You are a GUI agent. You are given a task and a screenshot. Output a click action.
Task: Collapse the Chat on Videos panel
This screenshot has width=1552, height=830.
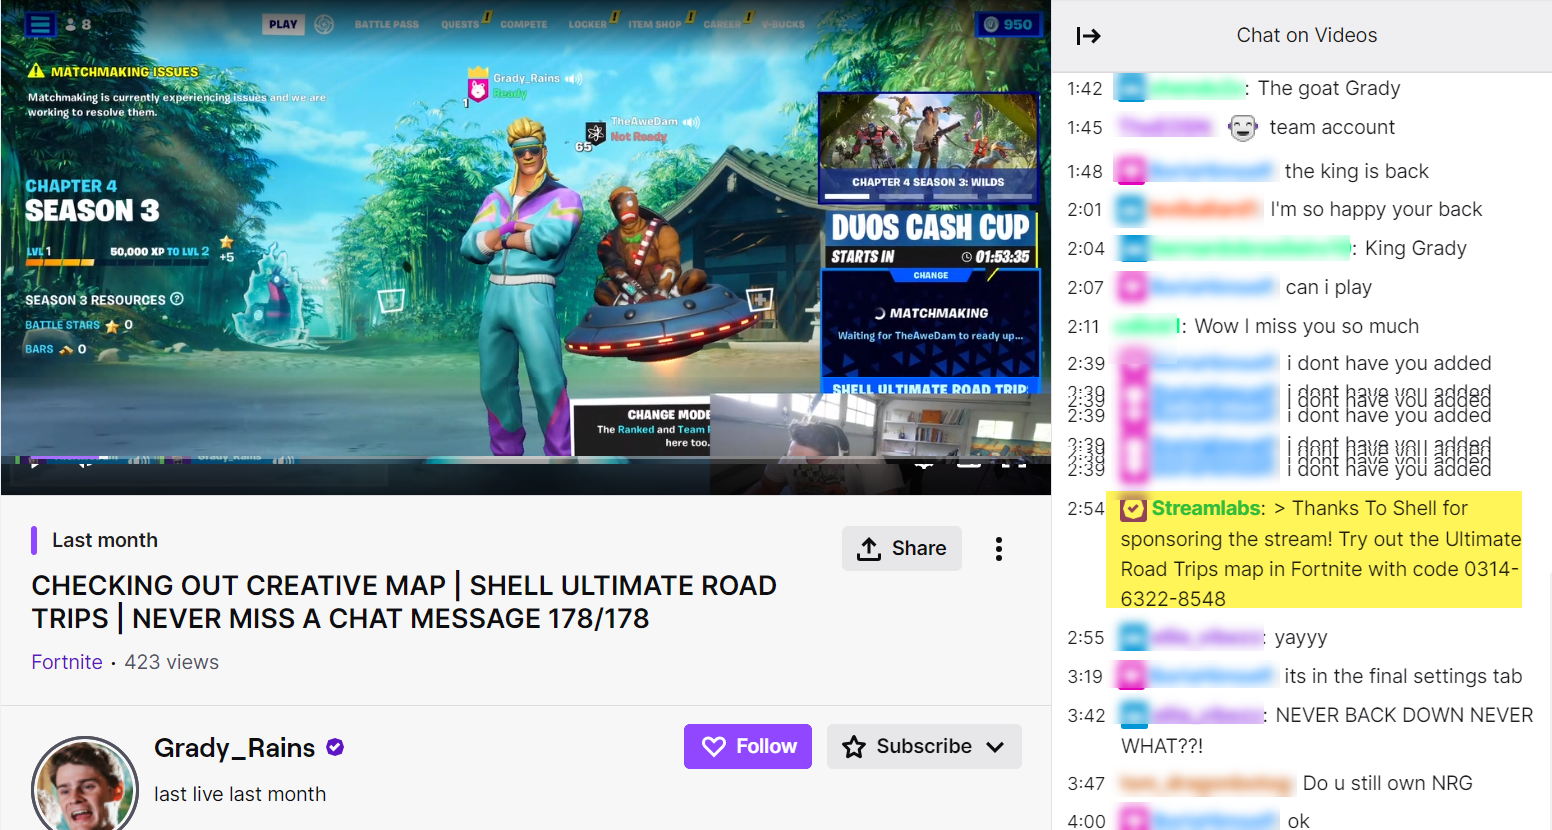[x=1088, y=36]
